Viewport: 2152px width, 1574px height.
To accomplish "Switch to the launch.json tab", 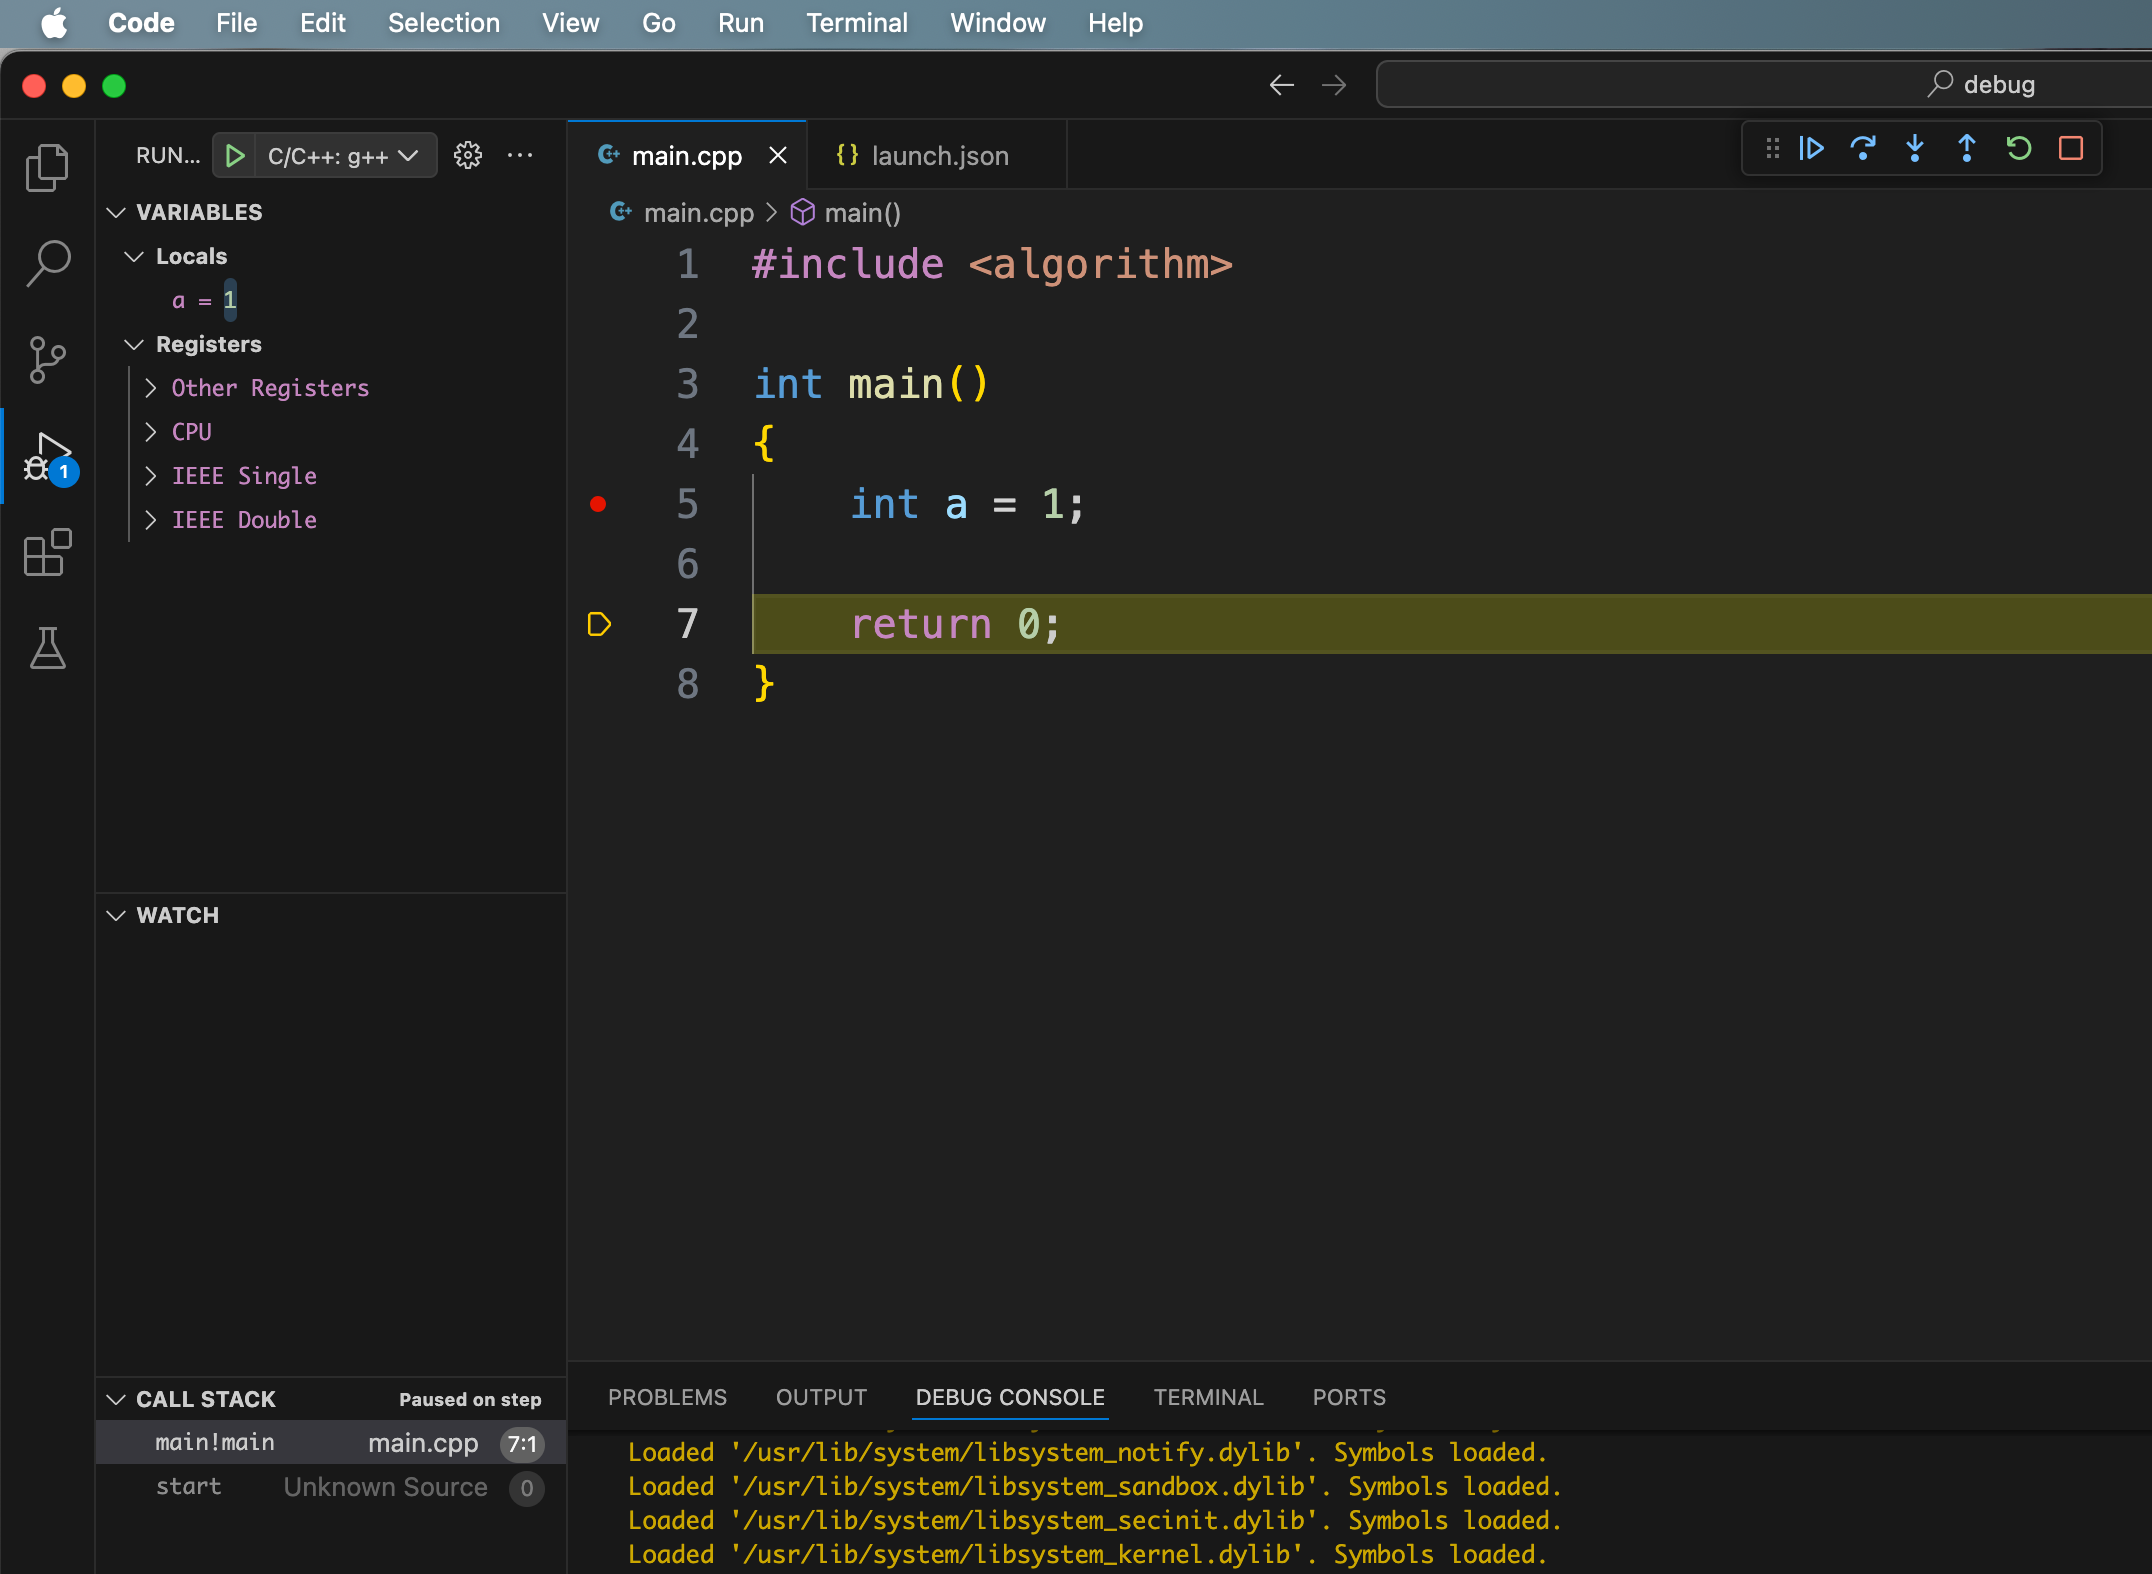I will [x=938, y=156].
